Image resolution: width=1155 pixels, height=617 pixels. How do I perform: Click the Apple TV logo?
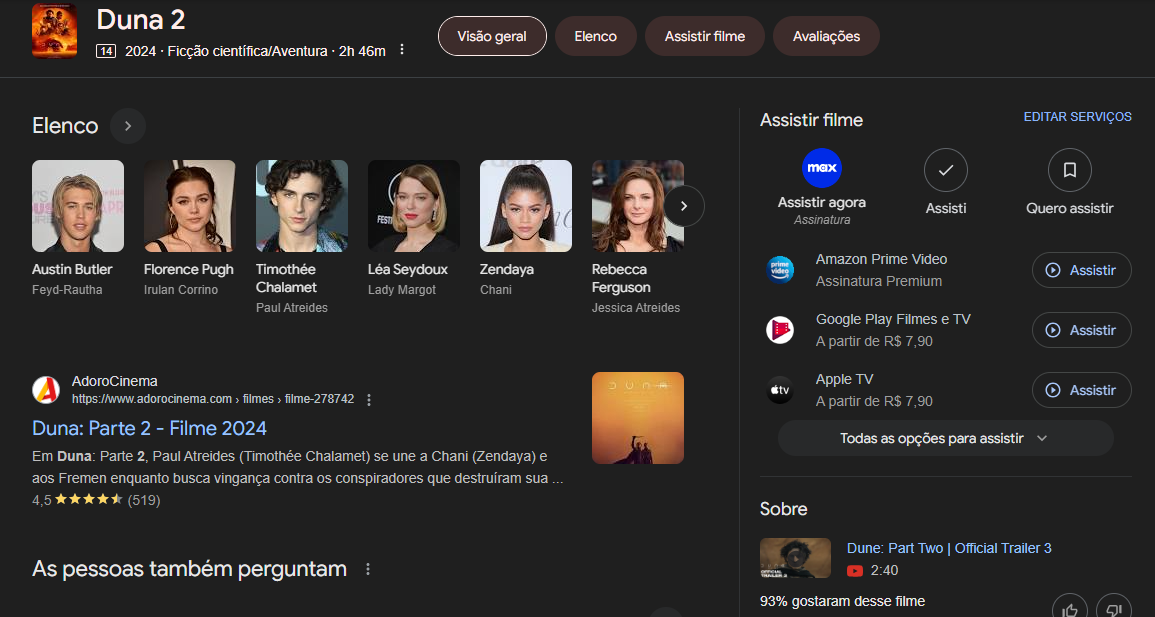[780, 390]
